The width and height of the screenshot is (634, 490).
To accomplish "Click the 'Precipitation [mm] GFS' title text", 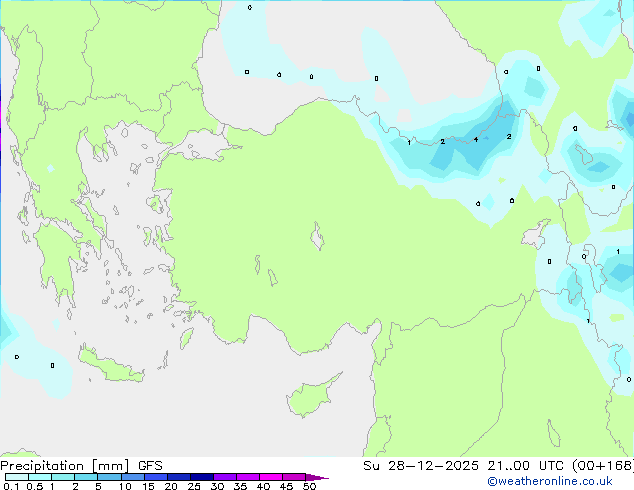I will pyautogui.click(x=81, y=466).
